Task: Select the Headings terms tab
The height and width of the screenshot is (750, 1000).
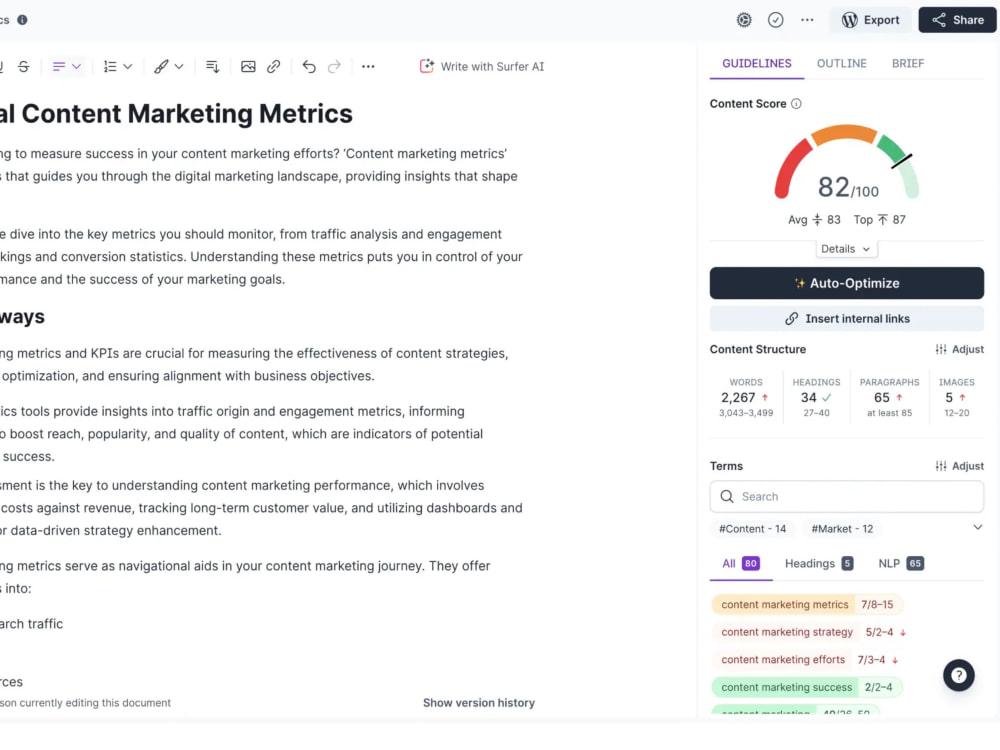Action: (818, 564)
